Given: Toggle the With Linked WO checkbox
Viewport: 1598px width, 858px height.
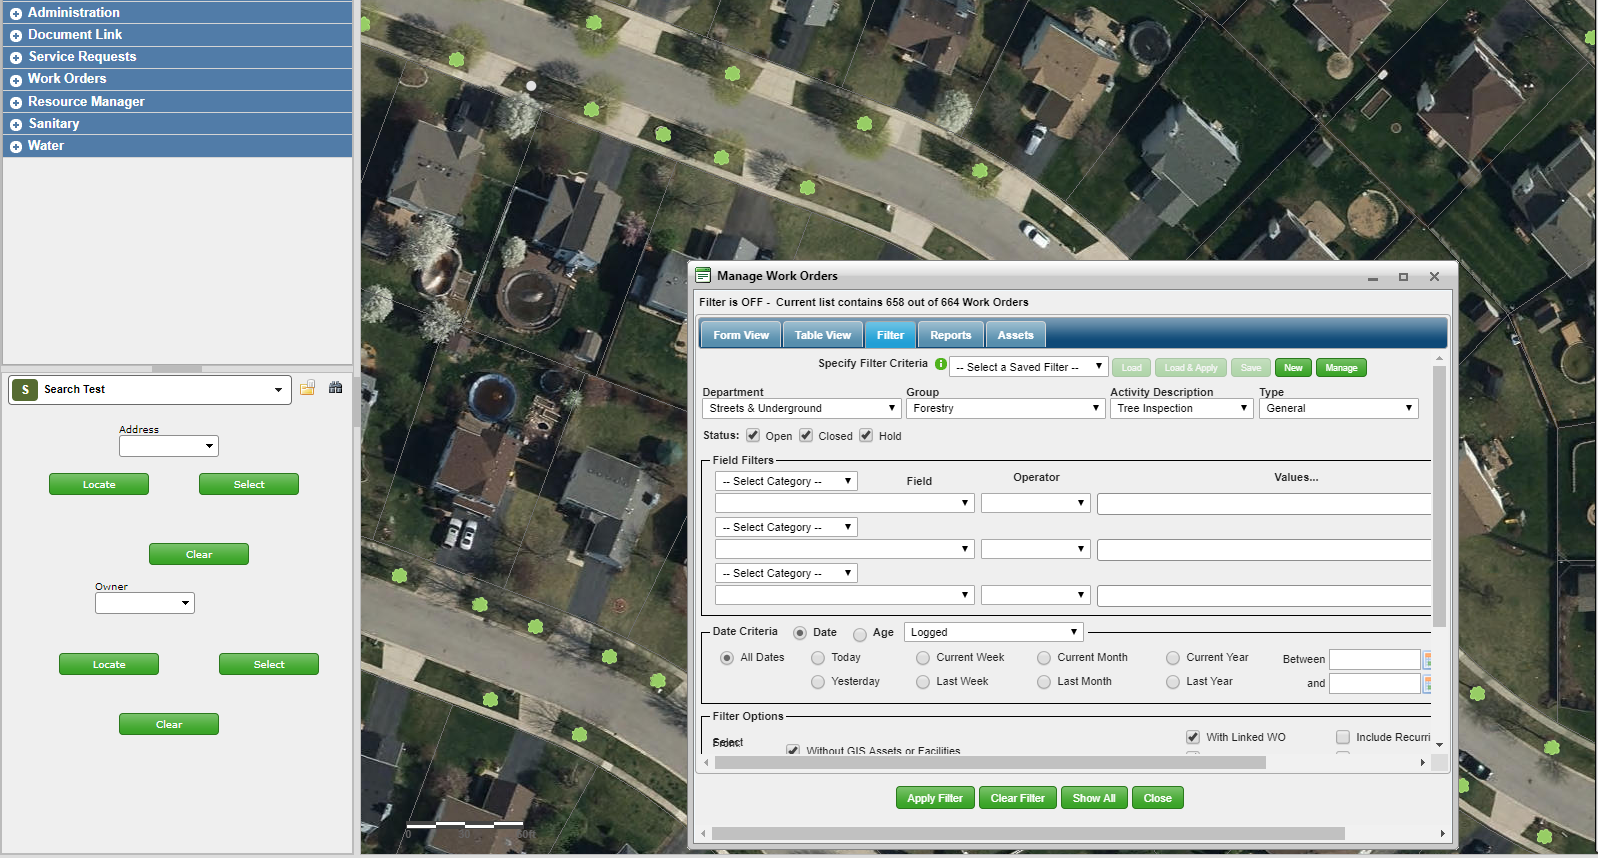Looking at the screenshot, I should click(x=1193, y=737).
